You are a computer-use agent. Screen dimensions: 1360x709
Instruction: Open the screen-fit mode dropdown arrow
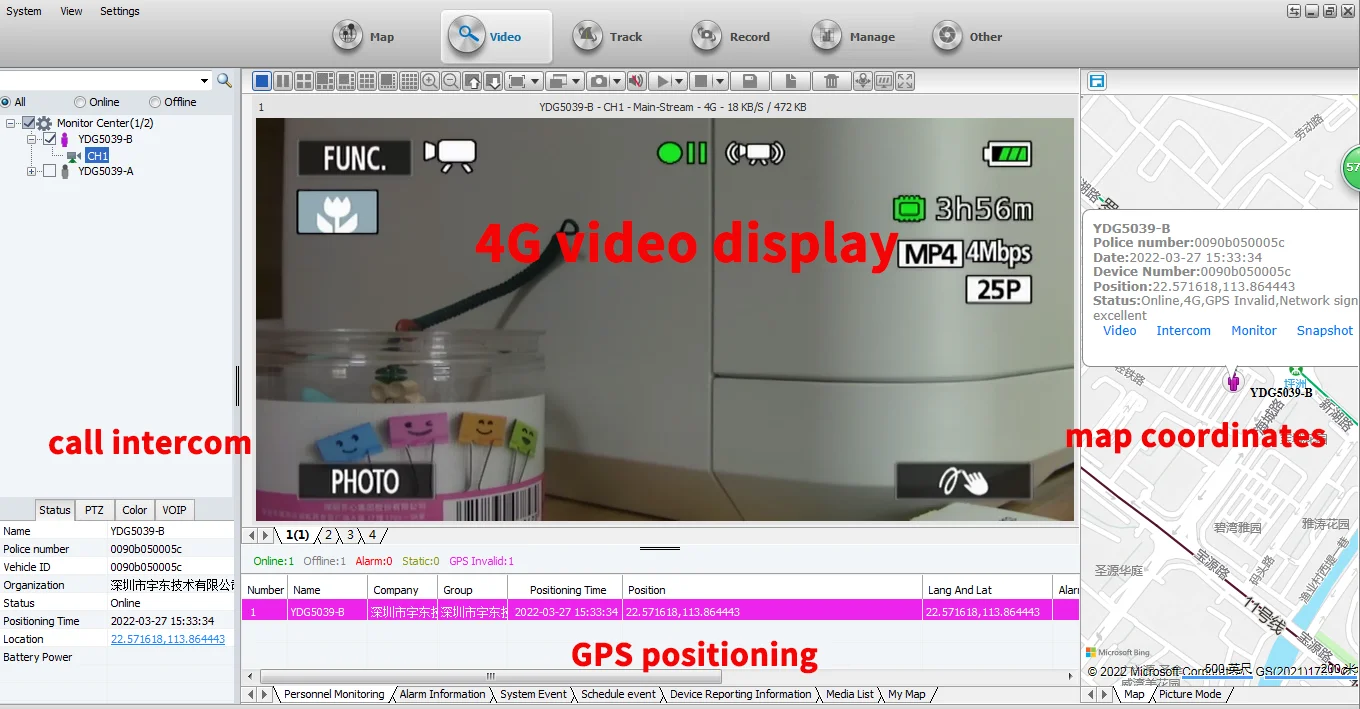coord(536,81)
